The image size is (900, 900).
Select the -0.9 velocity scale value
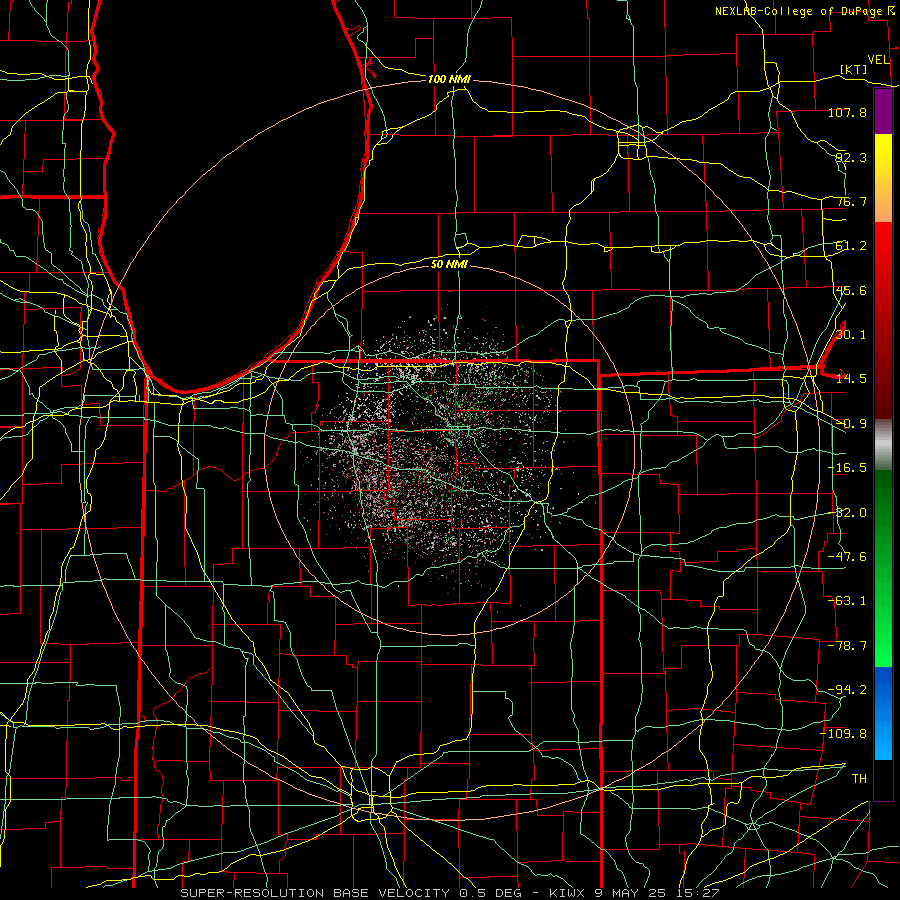click(851, 424)
